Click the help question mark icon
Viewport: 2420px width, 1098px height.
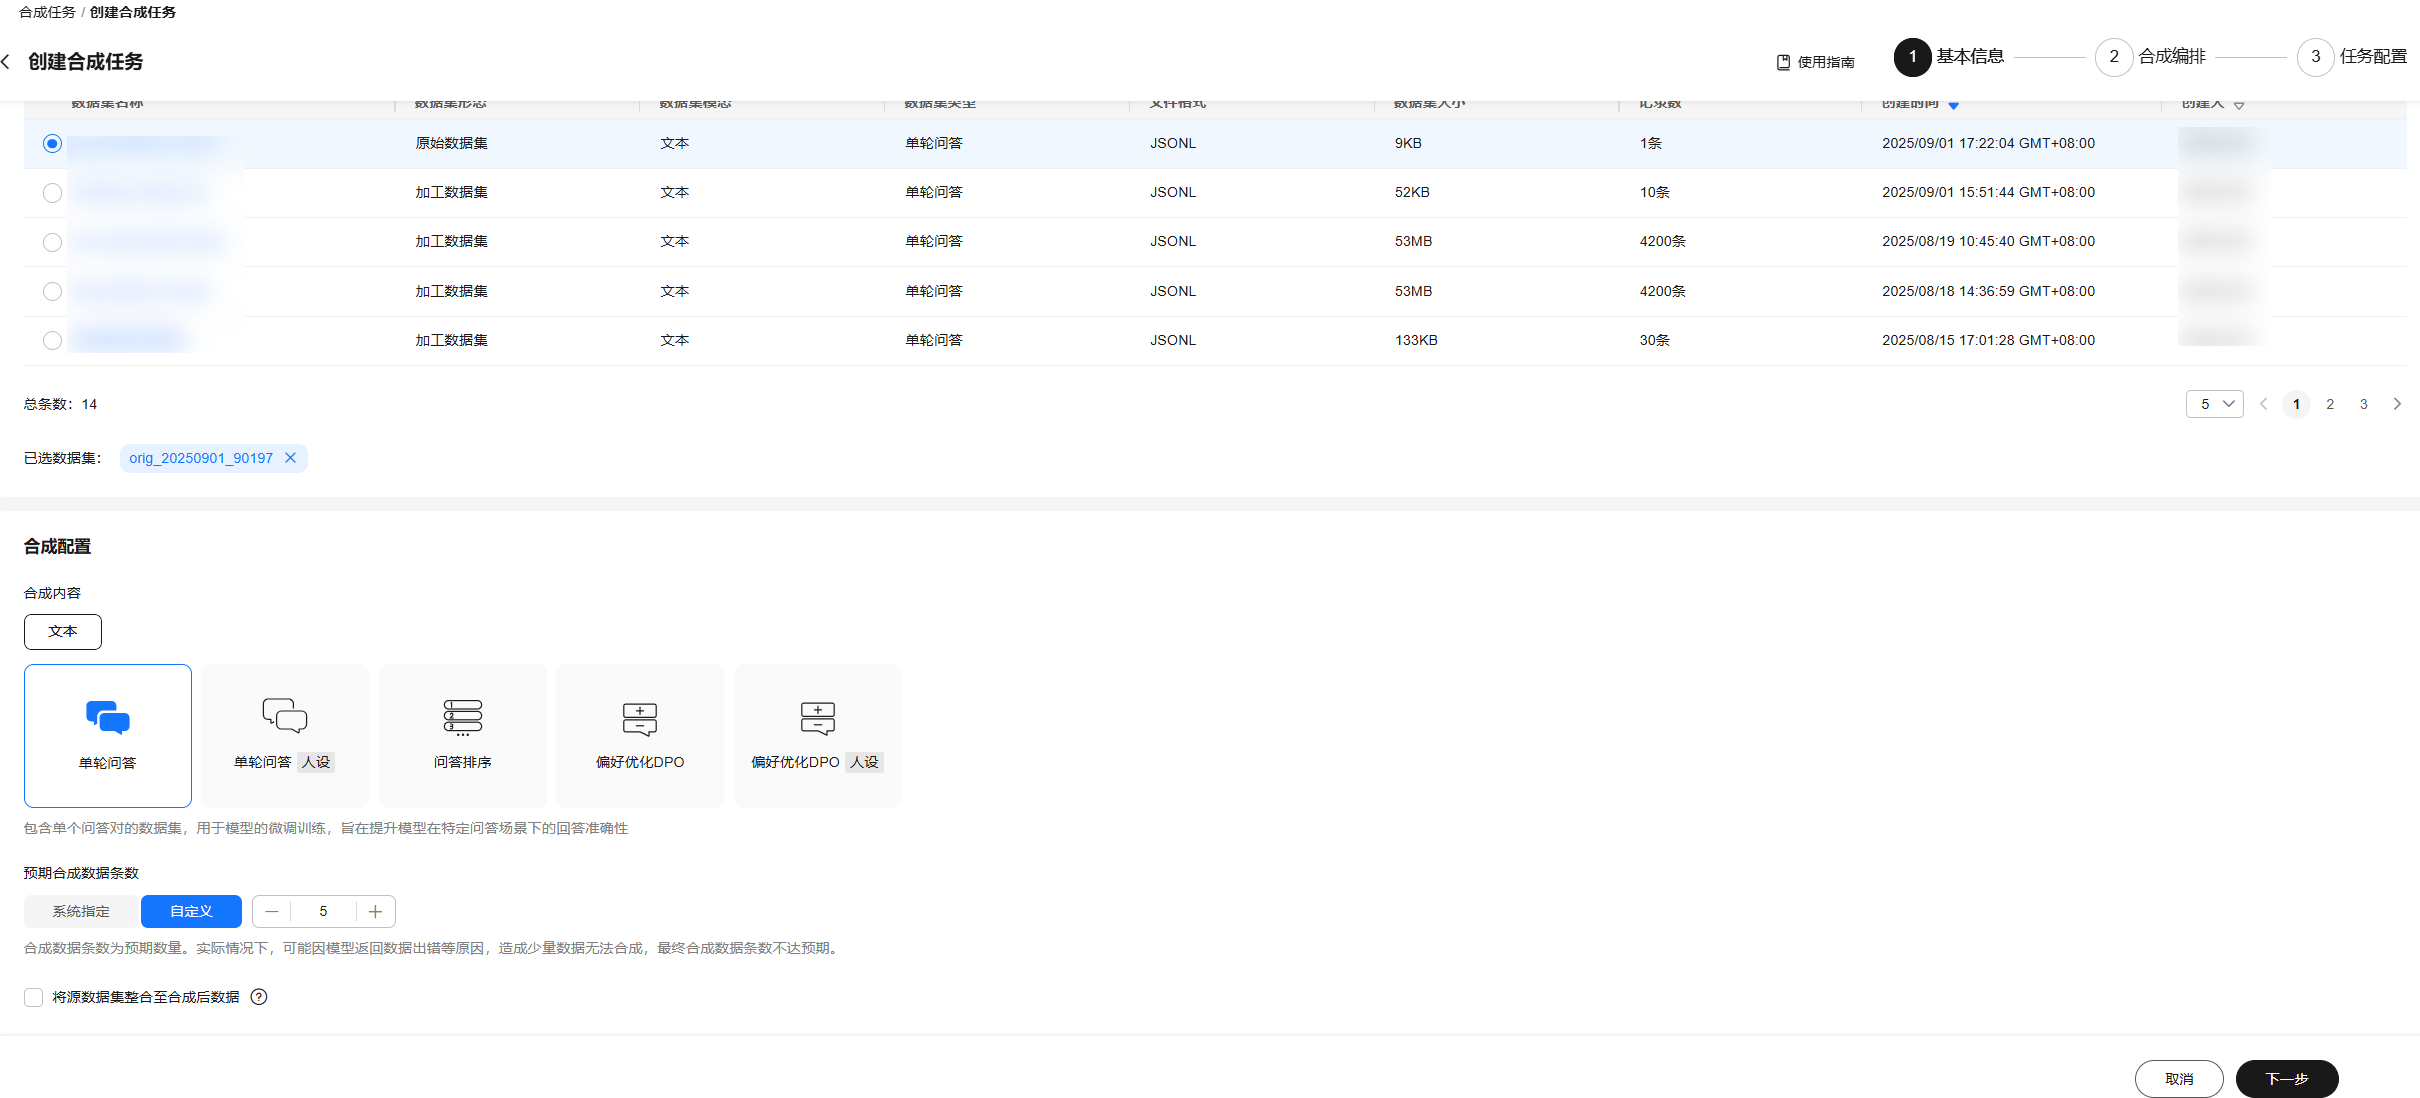(x=259, y=997)
